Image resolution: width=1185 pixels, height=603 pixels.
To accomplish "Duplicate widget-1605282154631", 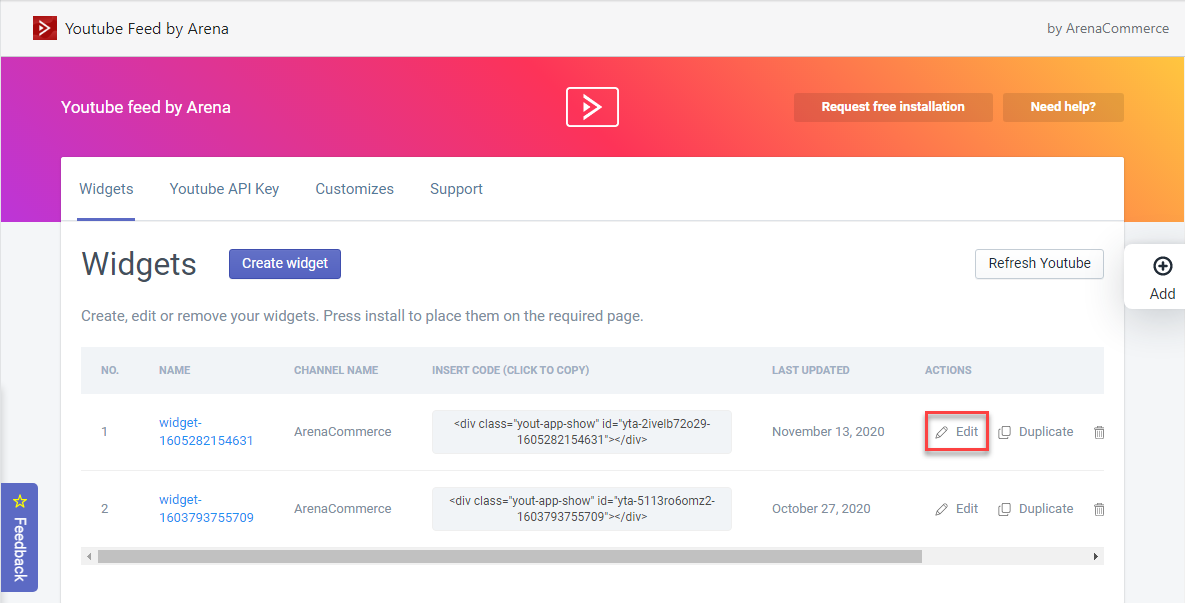I will click(x=1036, y=432).
